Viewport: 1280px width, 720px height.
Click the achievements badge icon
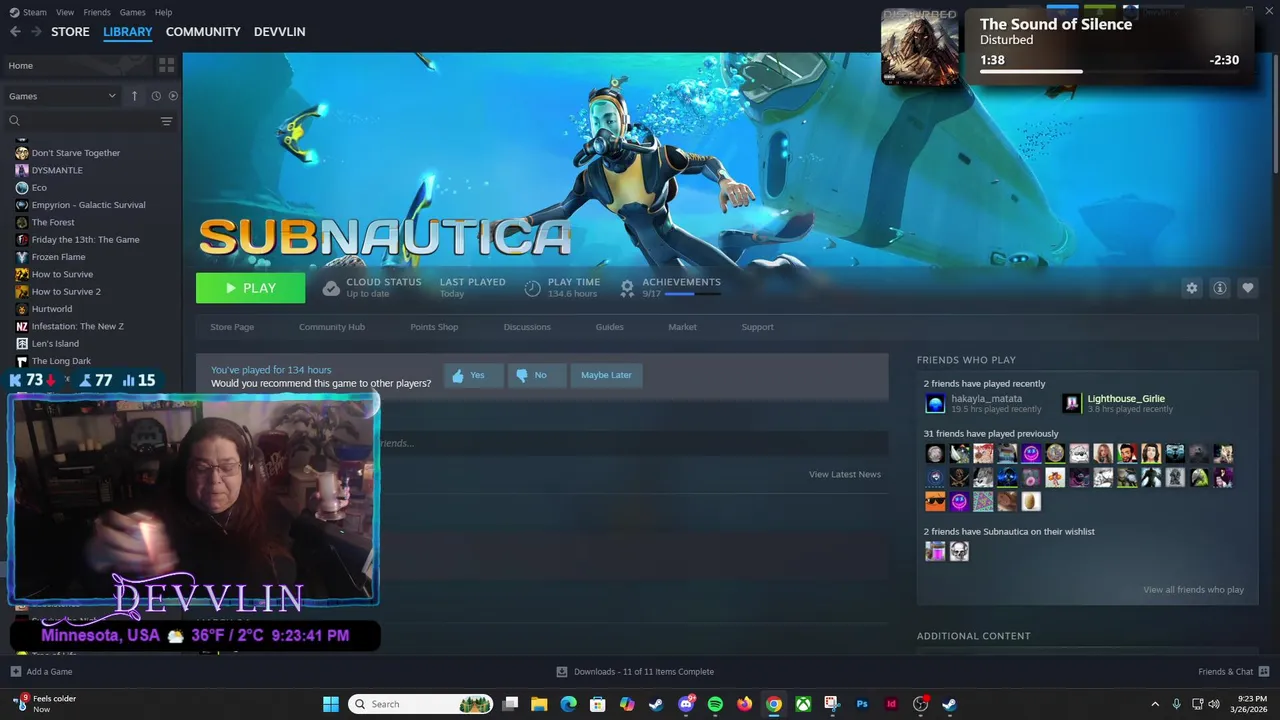point(627,288)
